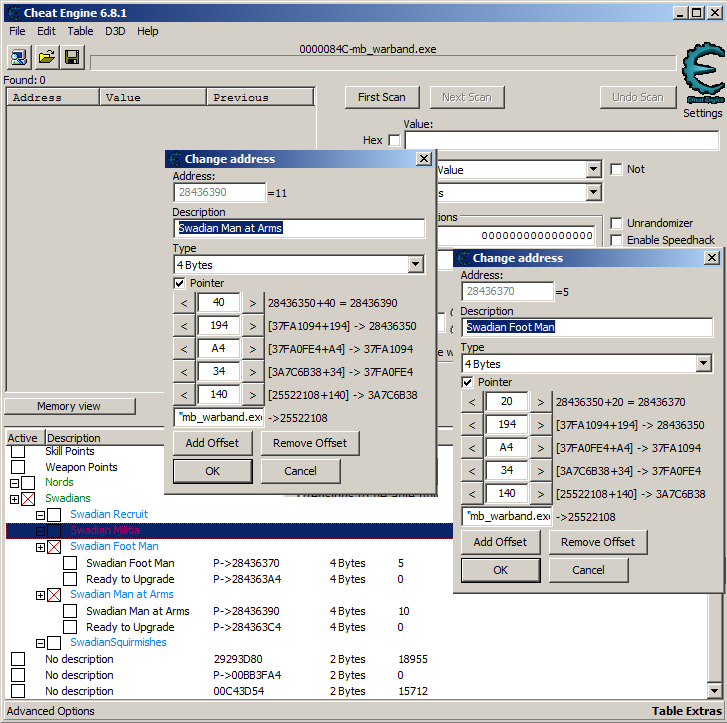Toggle the Unrandomizer checkbox
727x723 pixels.
pos(616,223)
